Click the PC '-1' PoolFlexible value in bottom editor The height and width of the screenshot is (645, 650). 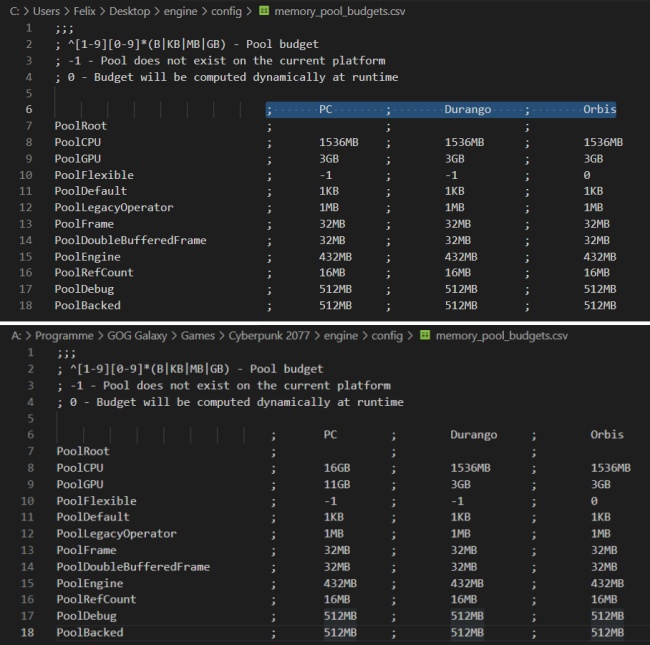330,501
